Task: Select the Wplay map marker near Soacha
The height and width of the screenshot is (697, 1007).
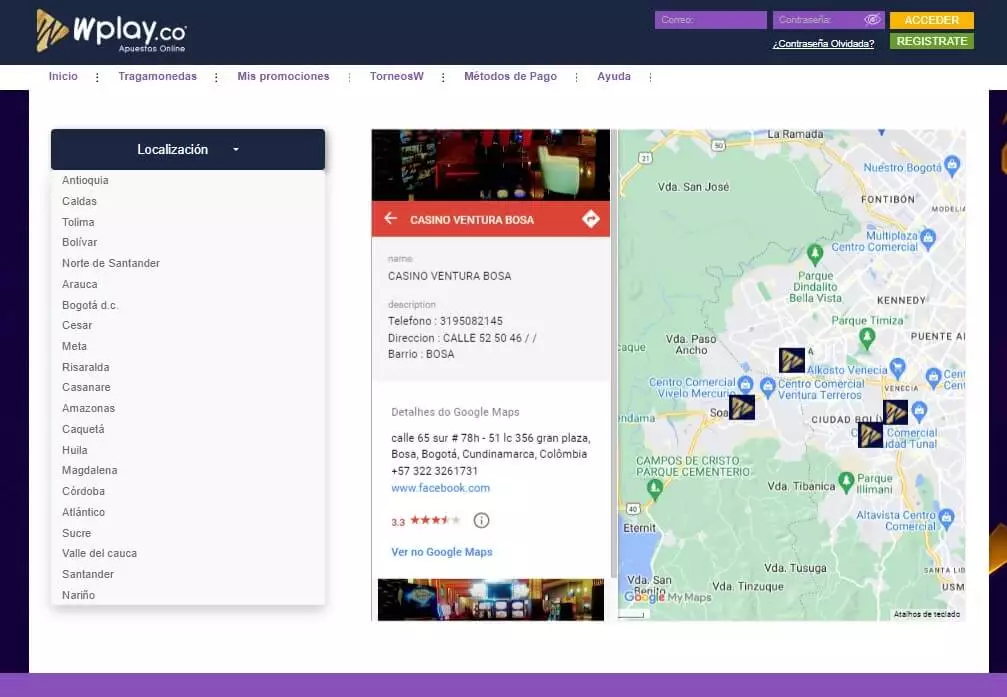Action: click(741, 407)
